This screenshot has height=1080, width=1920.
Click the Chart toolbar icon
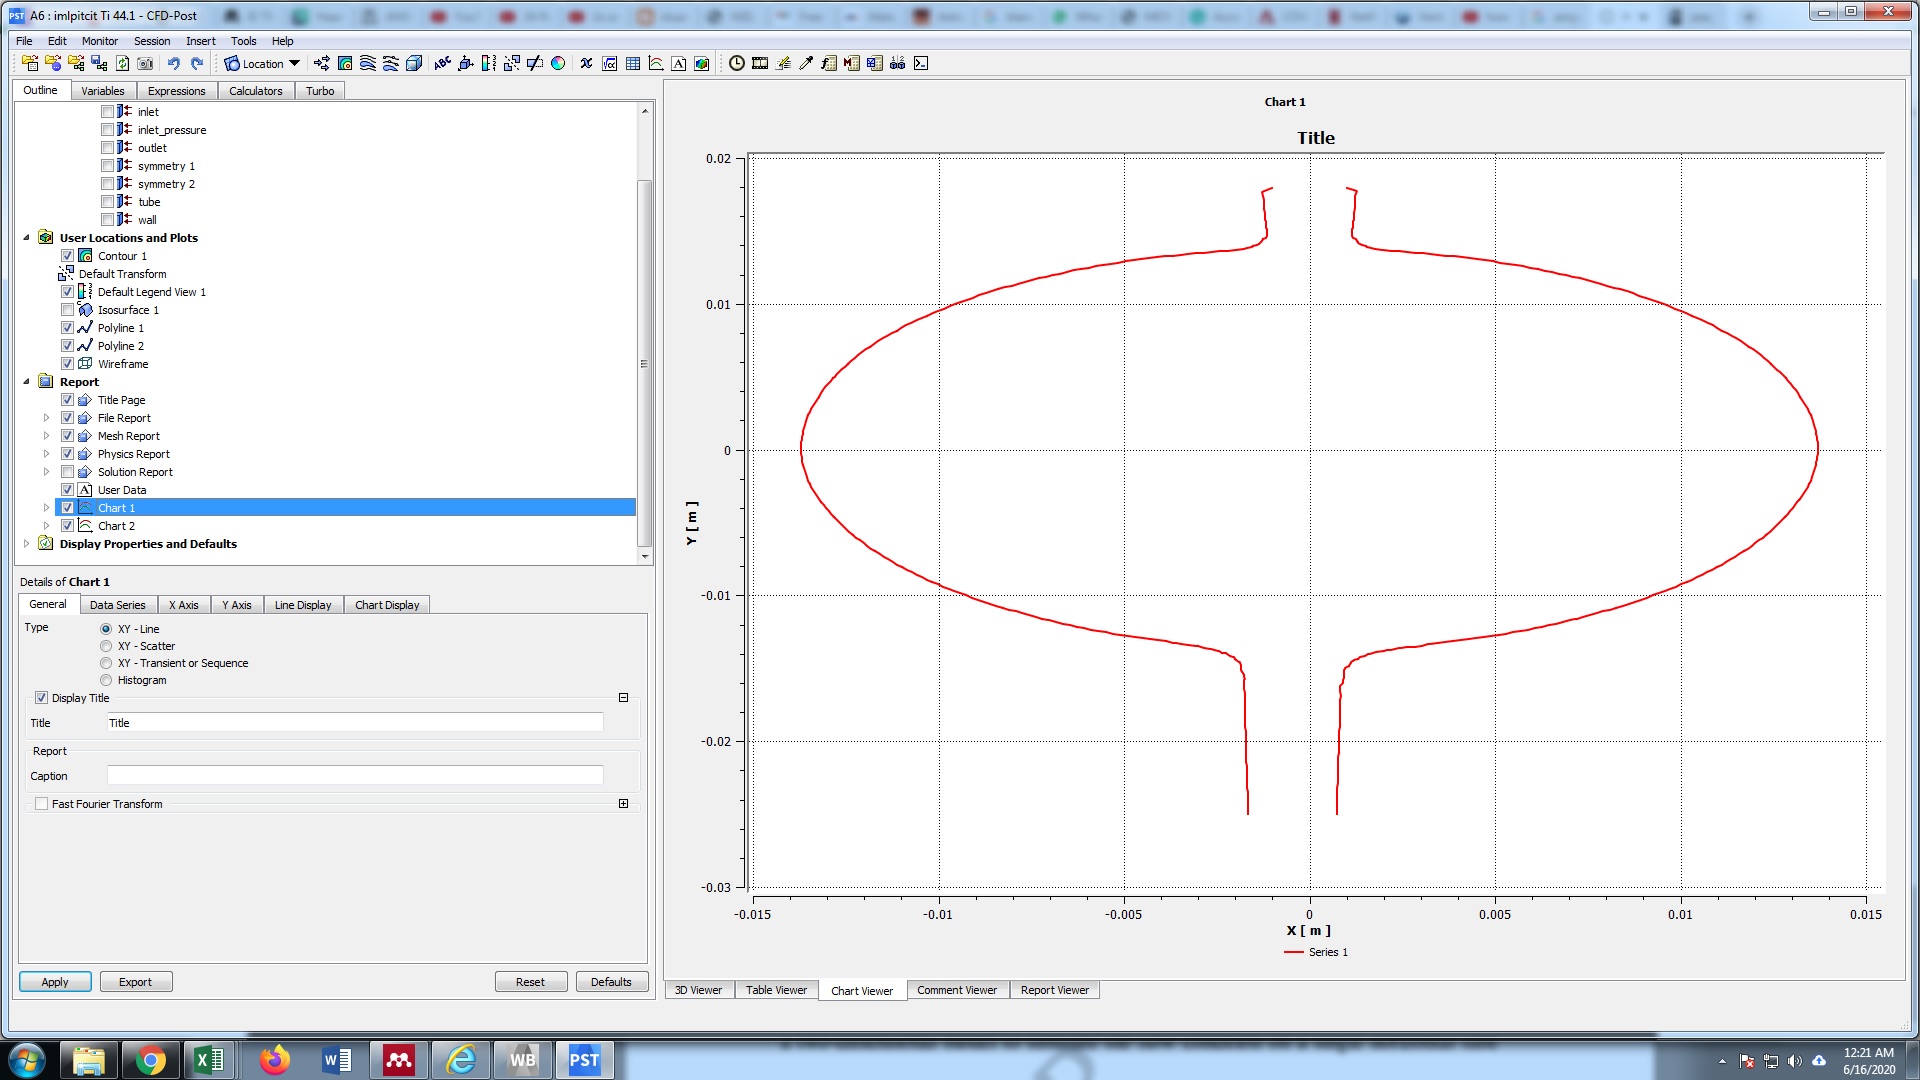tap(656, 63)
